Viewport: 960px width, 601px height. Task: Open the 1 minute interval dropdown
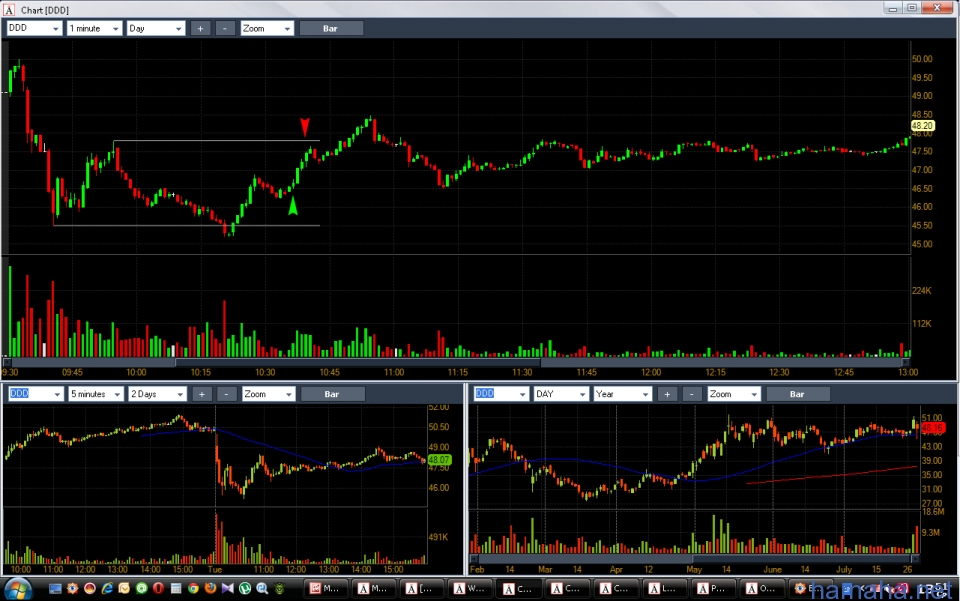click(x=94, y=28)
